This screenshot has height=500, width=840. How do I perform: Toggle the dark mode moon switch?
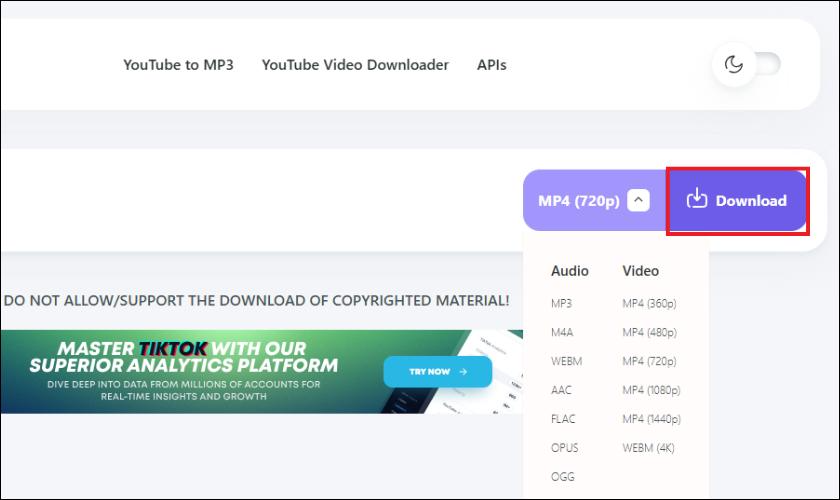point(747,64)
